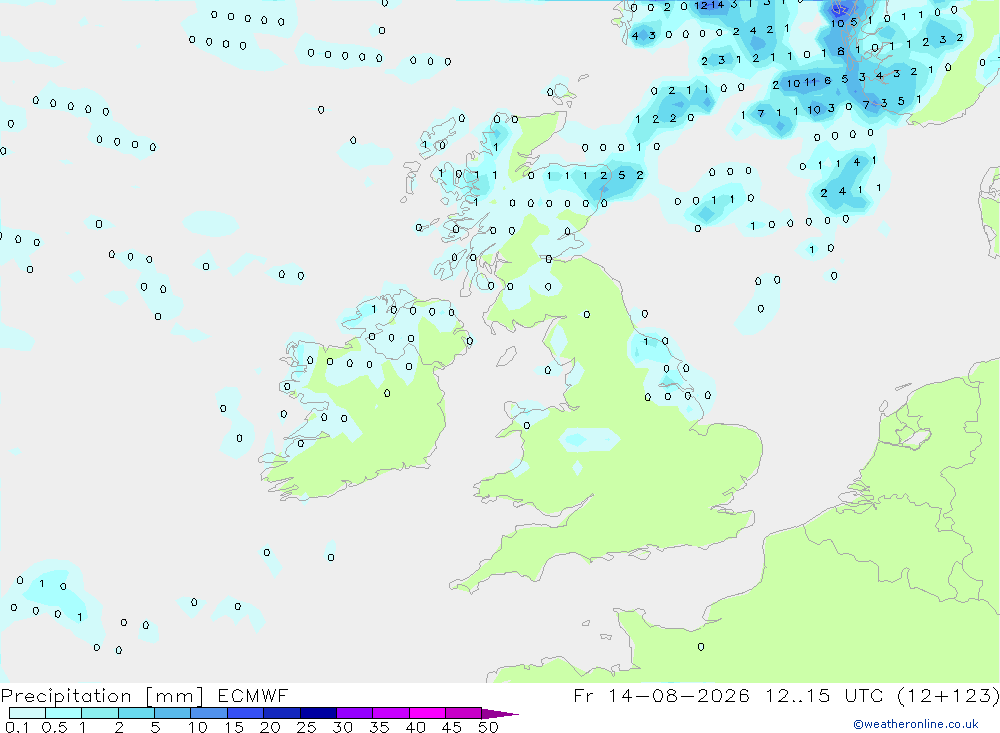This screenshot has width=1000, height=733.
Task: Click the legend label '45'
Action: pyautogui.click(x=452, y=727)
